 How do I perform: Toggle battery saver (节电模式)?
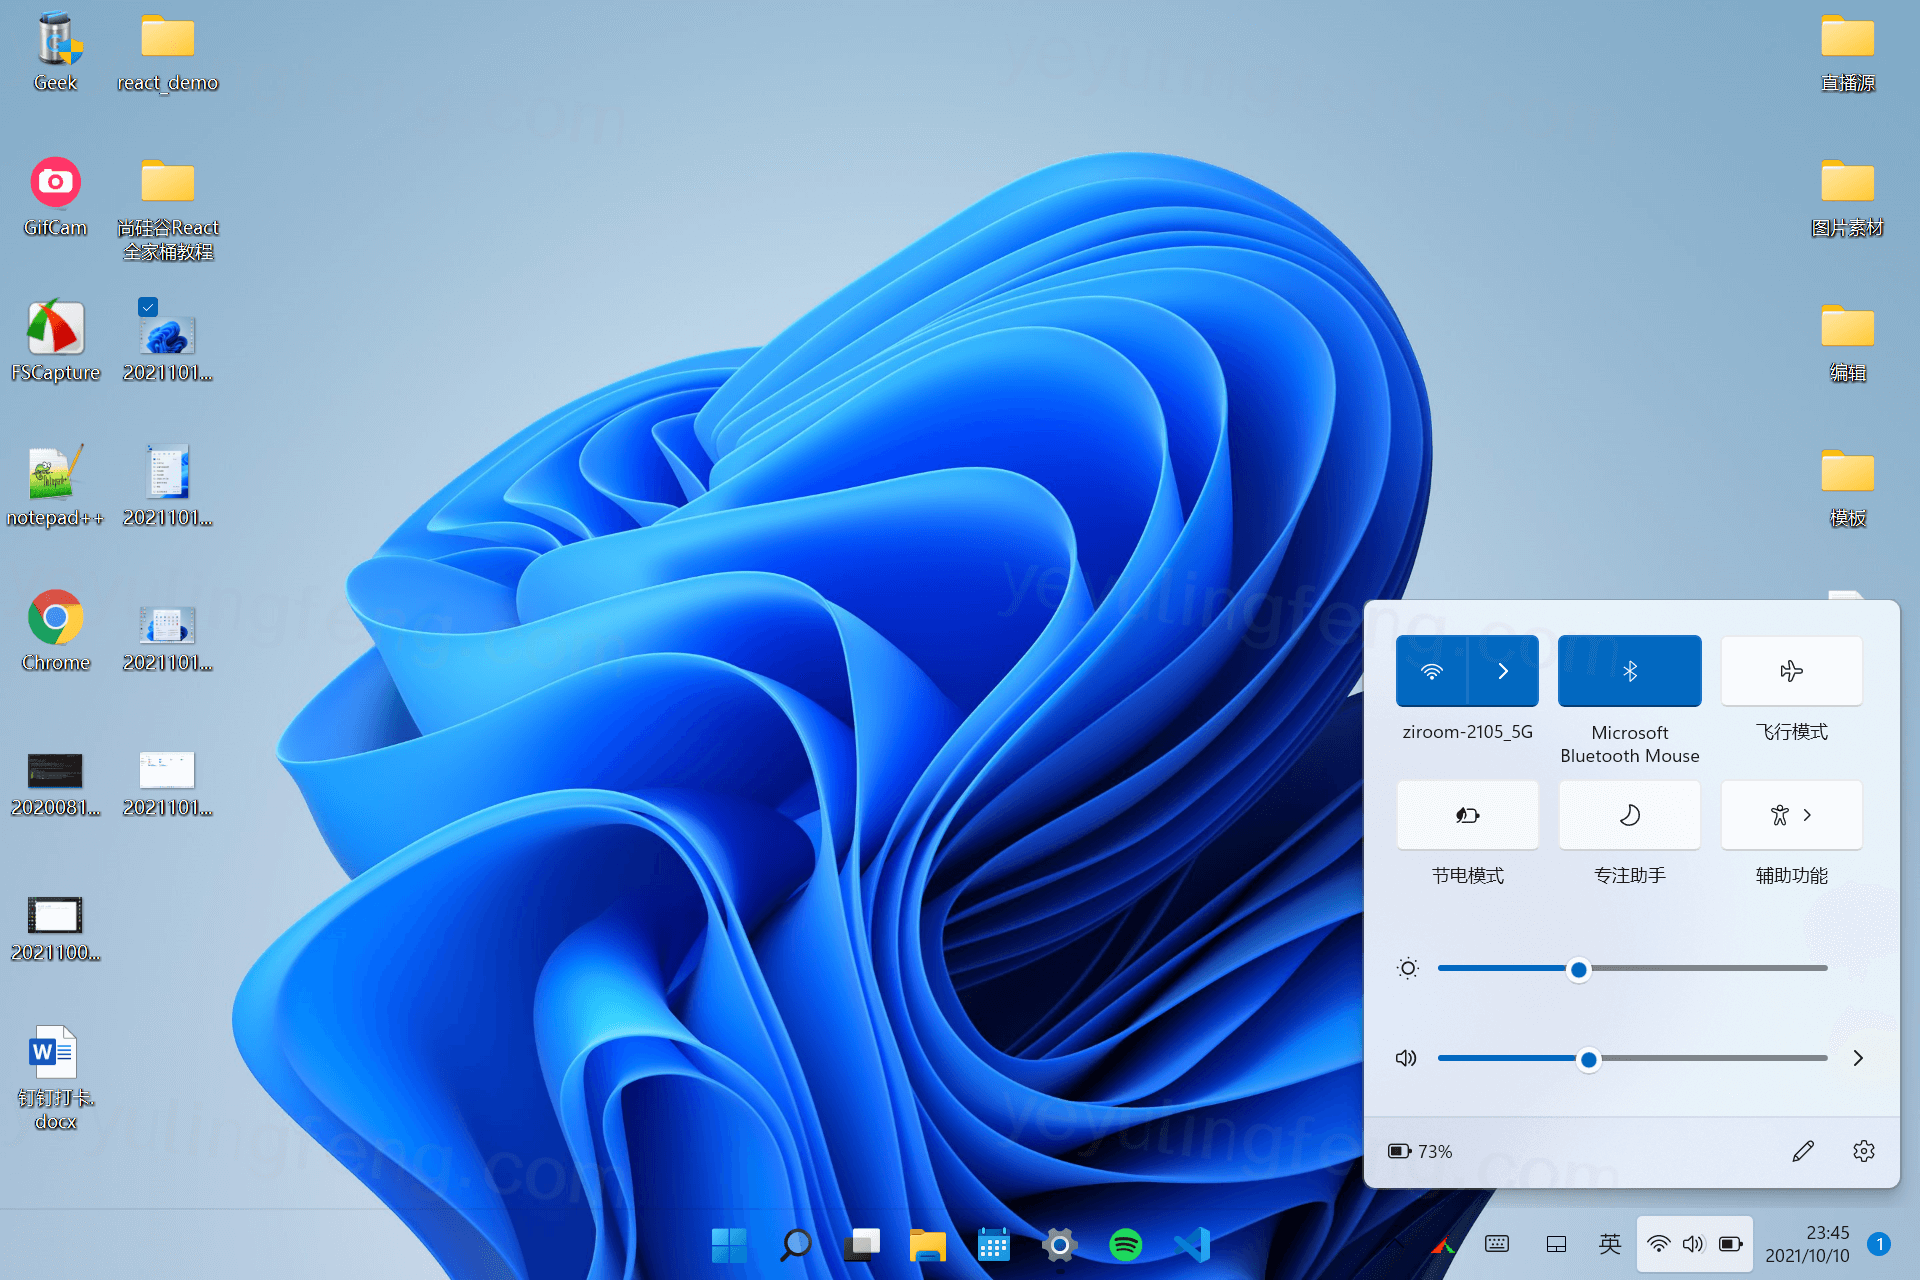point(1467,815)
